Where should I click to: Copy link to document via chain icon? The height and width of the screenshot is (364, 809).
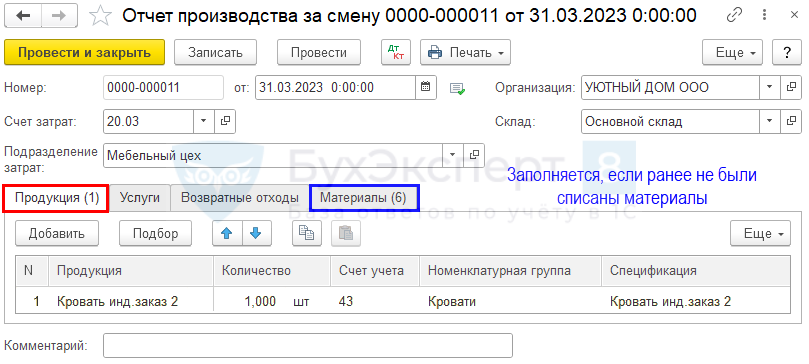(x=734, y=16)
